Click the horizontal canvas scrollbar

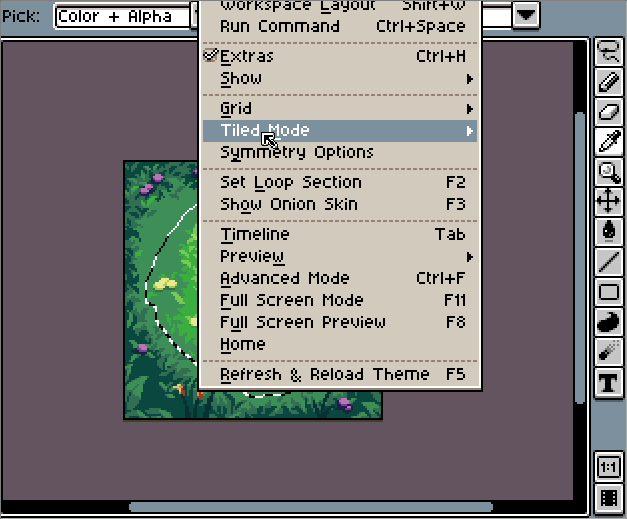(x=311, y=507)
